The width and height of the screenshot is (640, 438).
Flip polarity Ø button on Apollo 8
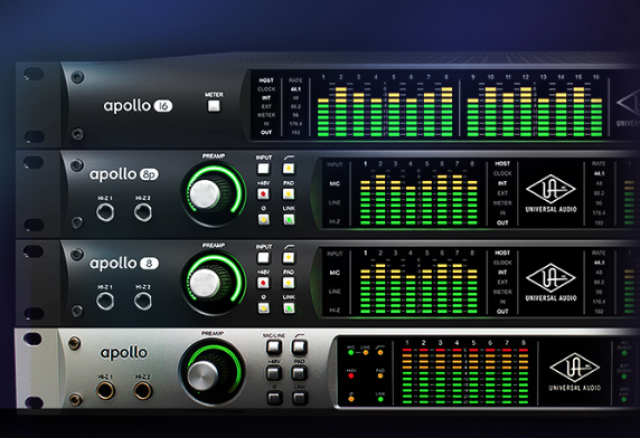point(263,308)
